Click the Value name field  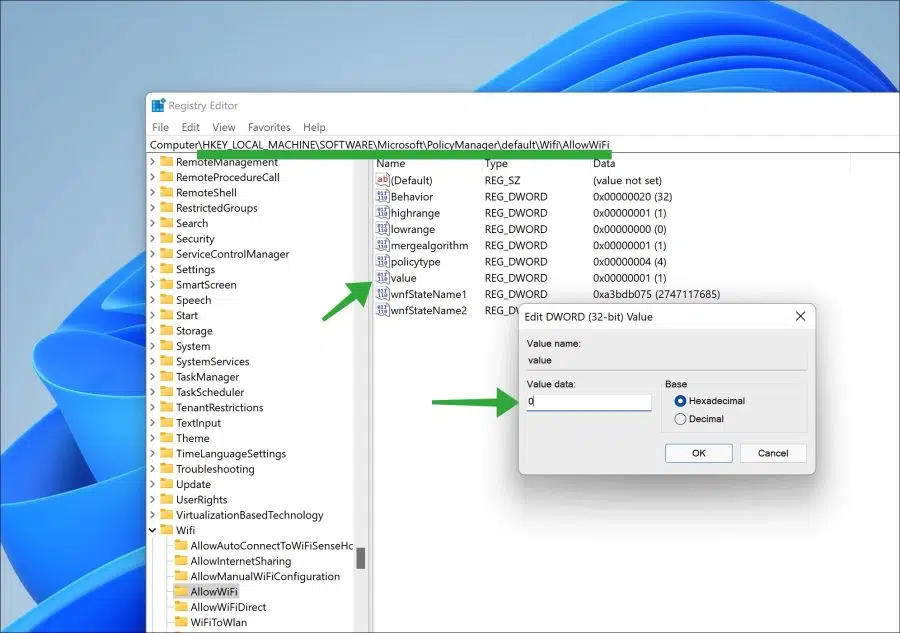pos(666,360)
